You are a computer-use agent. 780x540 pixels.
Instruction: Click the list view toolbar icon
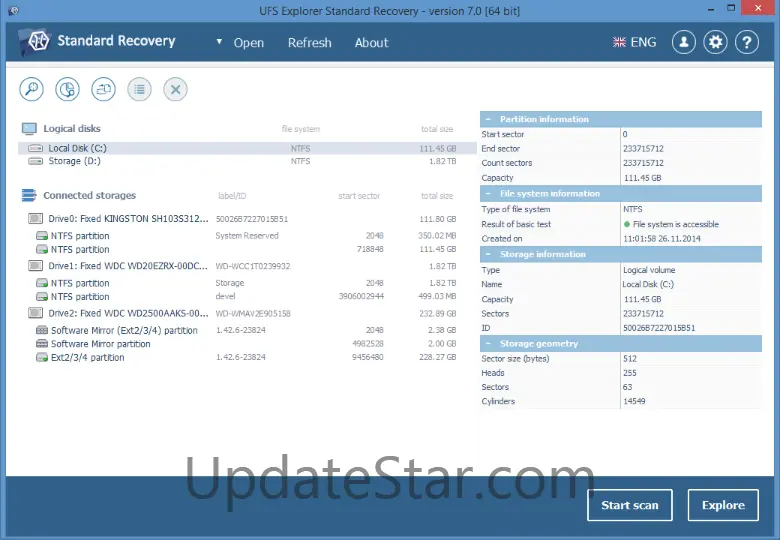click(x=139, y=90)
